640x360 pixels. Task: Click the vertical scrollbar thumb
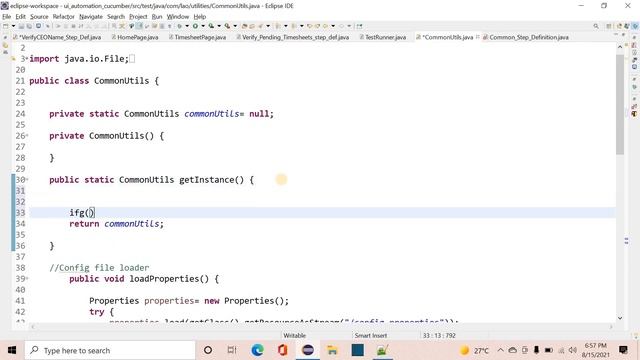620,104
